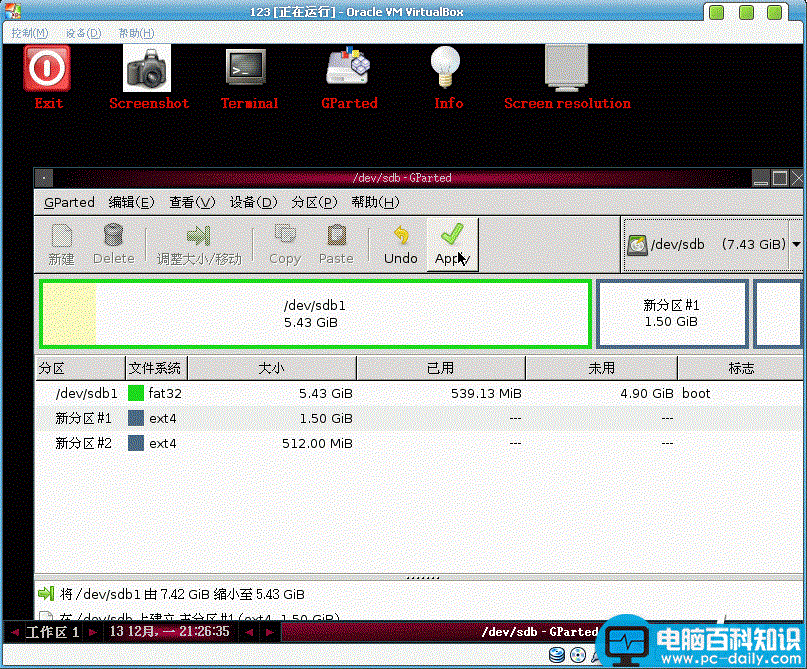
Task: Click the Resize/Move (调整大小/移动) toolbar button
Action: [199, 244]
